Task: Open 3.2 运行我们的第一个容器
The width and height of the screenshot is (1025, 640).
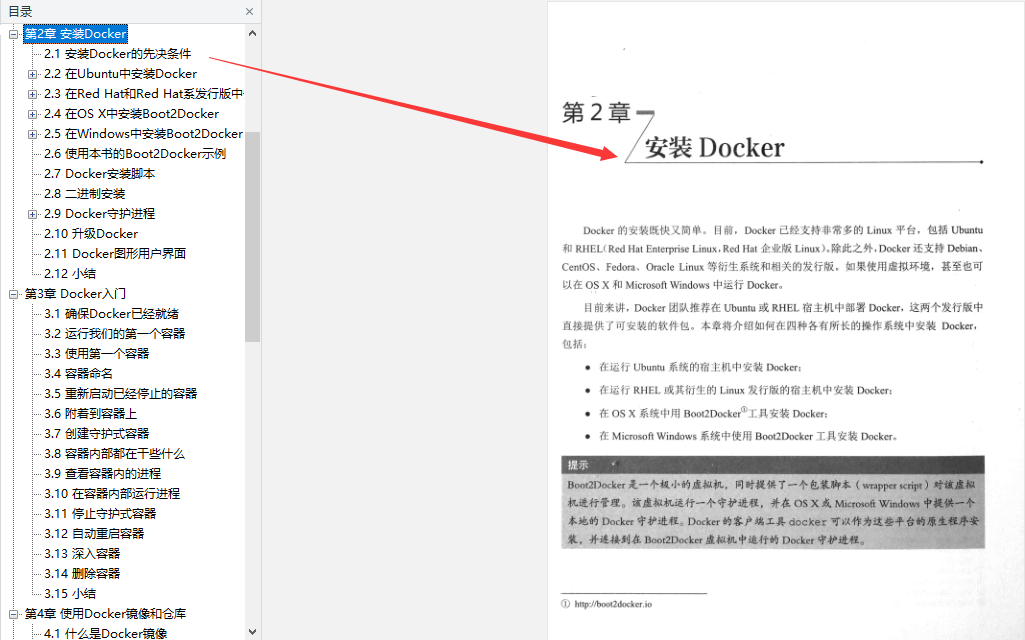Action: point(114,333)
